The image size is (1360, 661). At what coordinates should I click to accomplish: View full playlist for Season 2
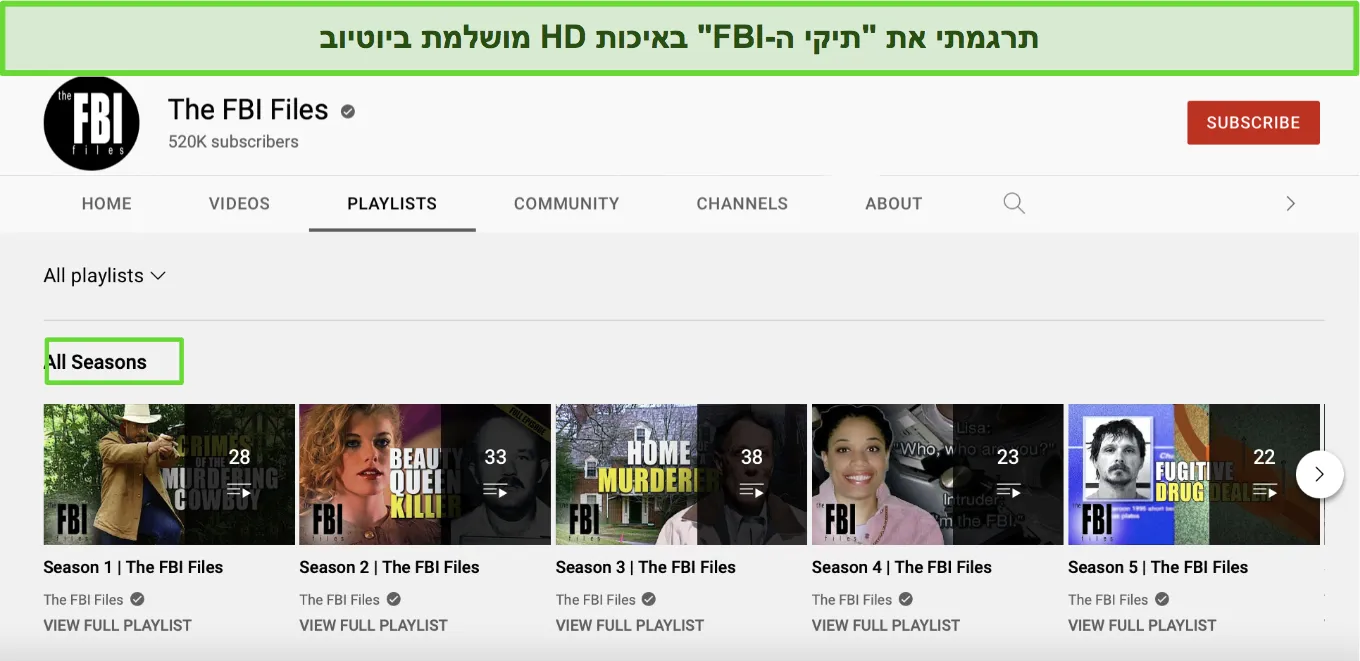click(373, 625)
